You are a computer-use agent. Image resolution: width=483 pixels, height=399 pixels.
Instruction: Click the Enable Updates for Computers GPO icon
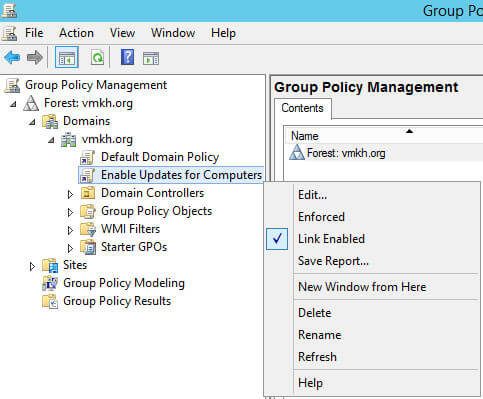pos(88,175)
